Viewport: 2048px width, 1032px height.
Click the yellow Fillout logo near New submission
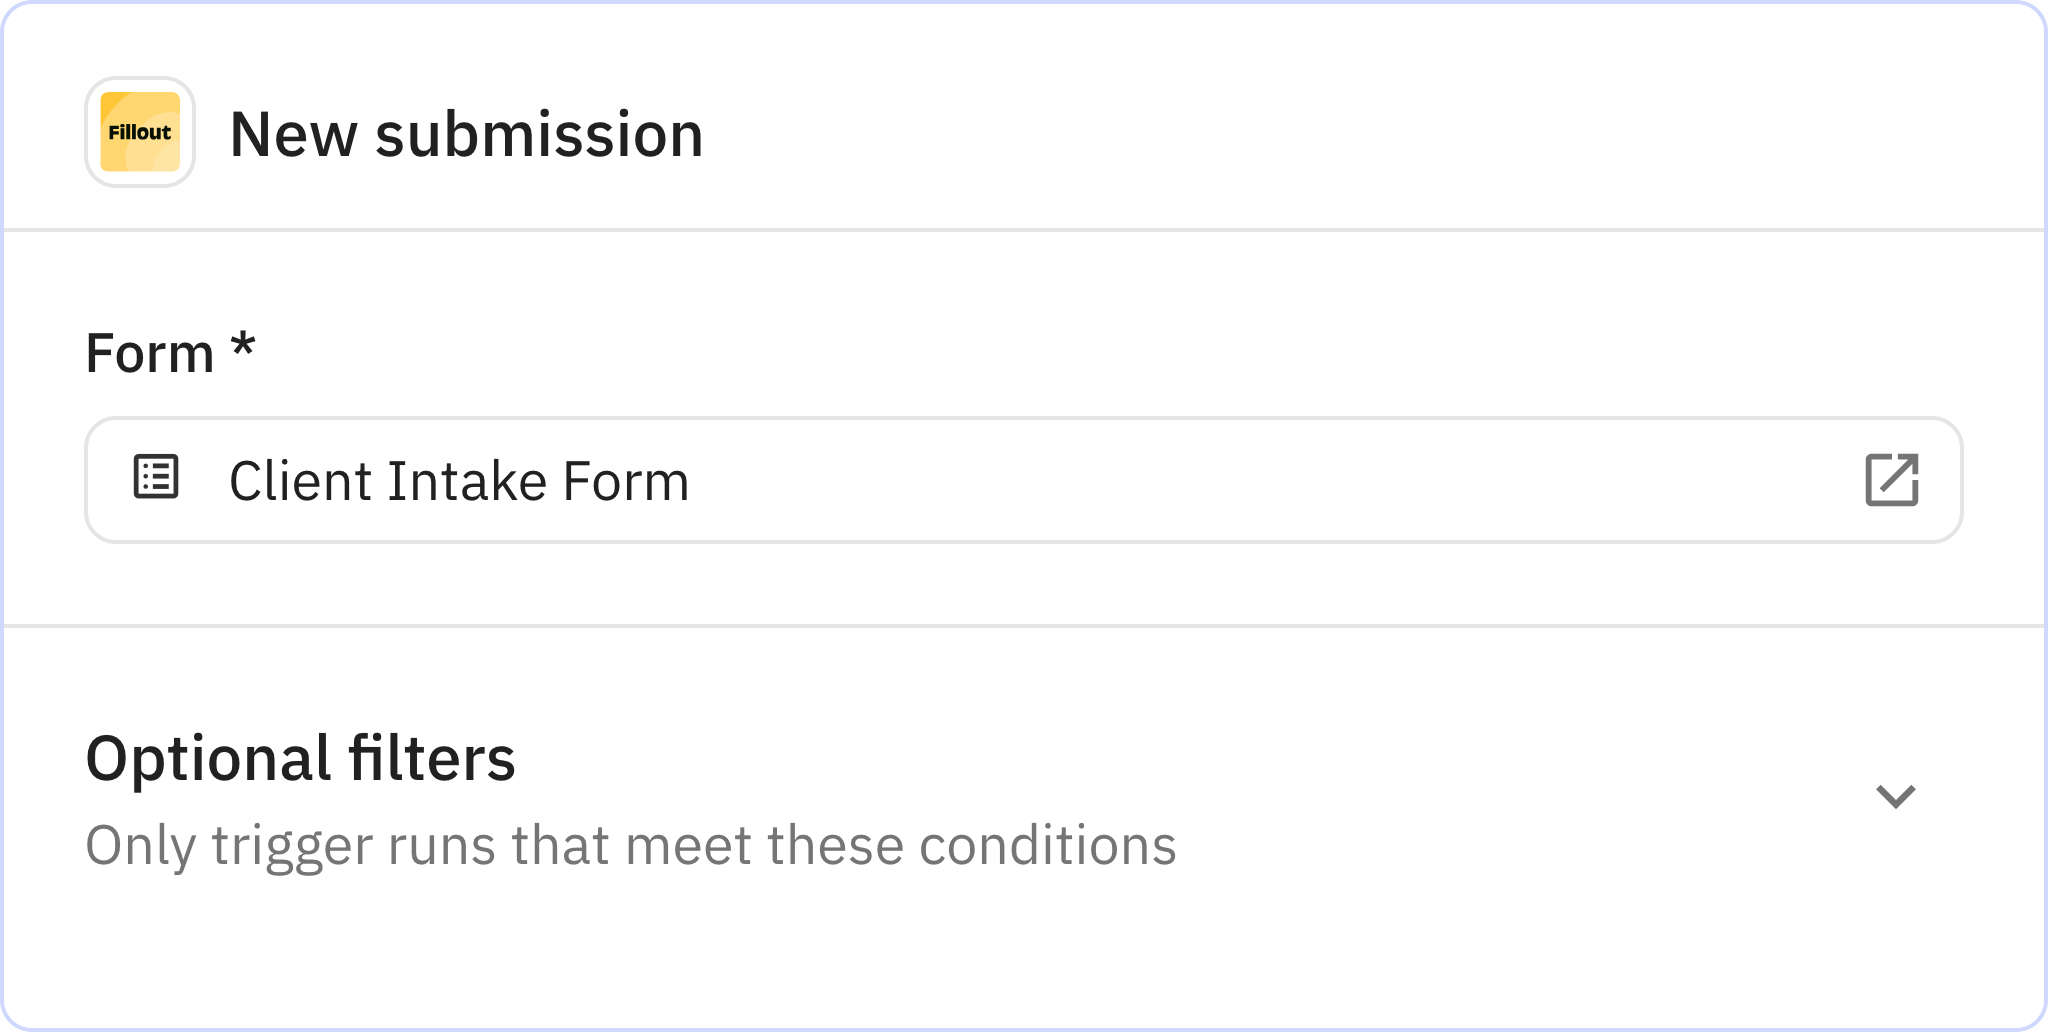[x=139, y=130]
